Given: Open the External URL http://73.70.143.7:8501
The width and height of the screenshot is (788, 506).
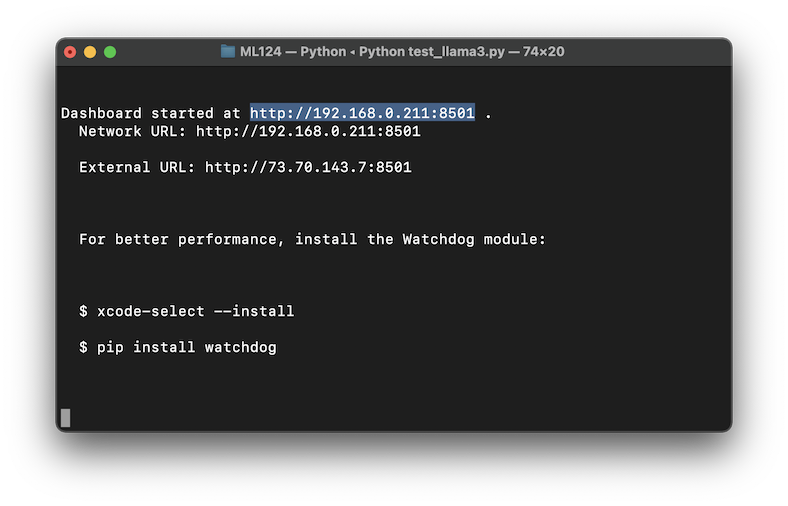Looking at the screenshot, I should pyautogui.click(x=308, y=167).
